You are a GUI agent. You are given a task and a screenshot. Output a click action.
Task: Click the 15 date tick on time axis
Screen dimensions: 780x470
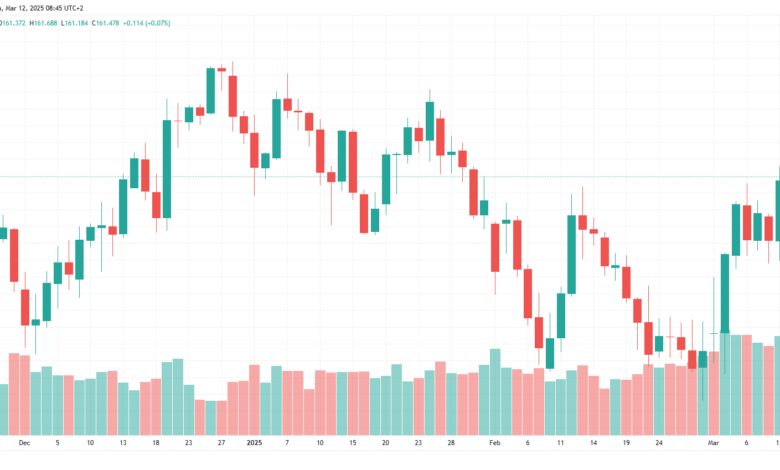click(x=353, y=443)
